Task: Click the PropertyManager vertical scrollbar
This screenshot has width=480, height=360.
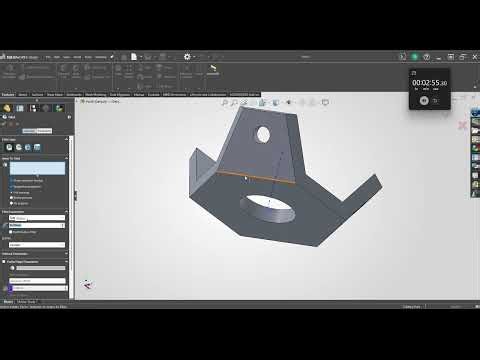Action: point(71,217)
